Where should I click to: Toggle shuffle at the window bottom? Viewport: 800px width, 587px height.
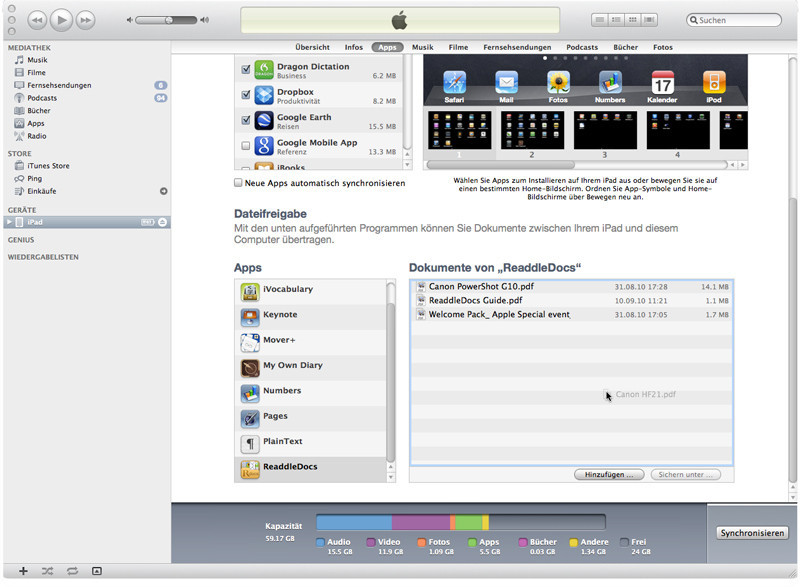click(47, 571)
